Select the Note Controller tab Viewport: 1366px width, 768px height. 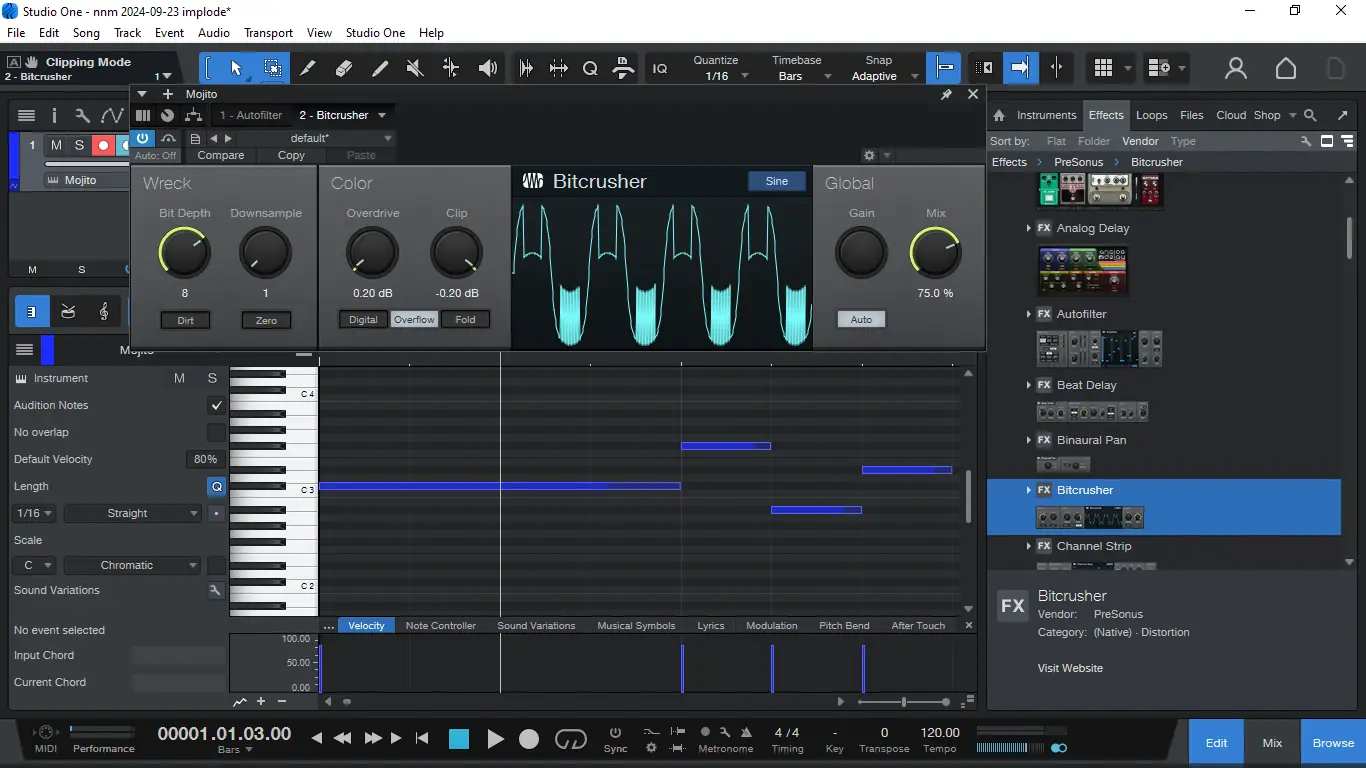pyautogui.click(x=441, y=625)
